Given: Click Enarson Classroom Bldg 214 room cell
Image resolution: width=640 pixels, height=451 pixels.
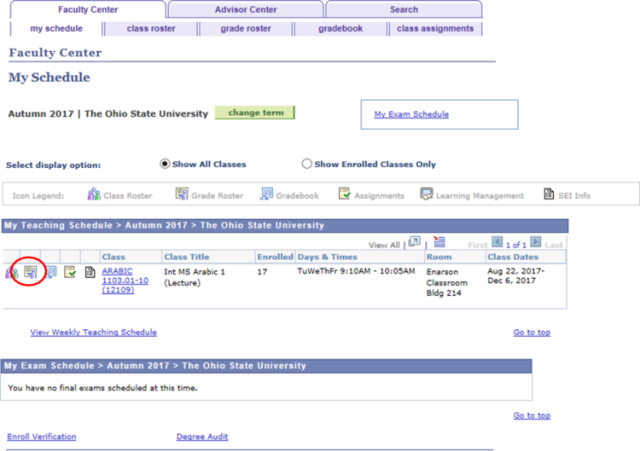Looking at the screenshot, I should (447, 282).
